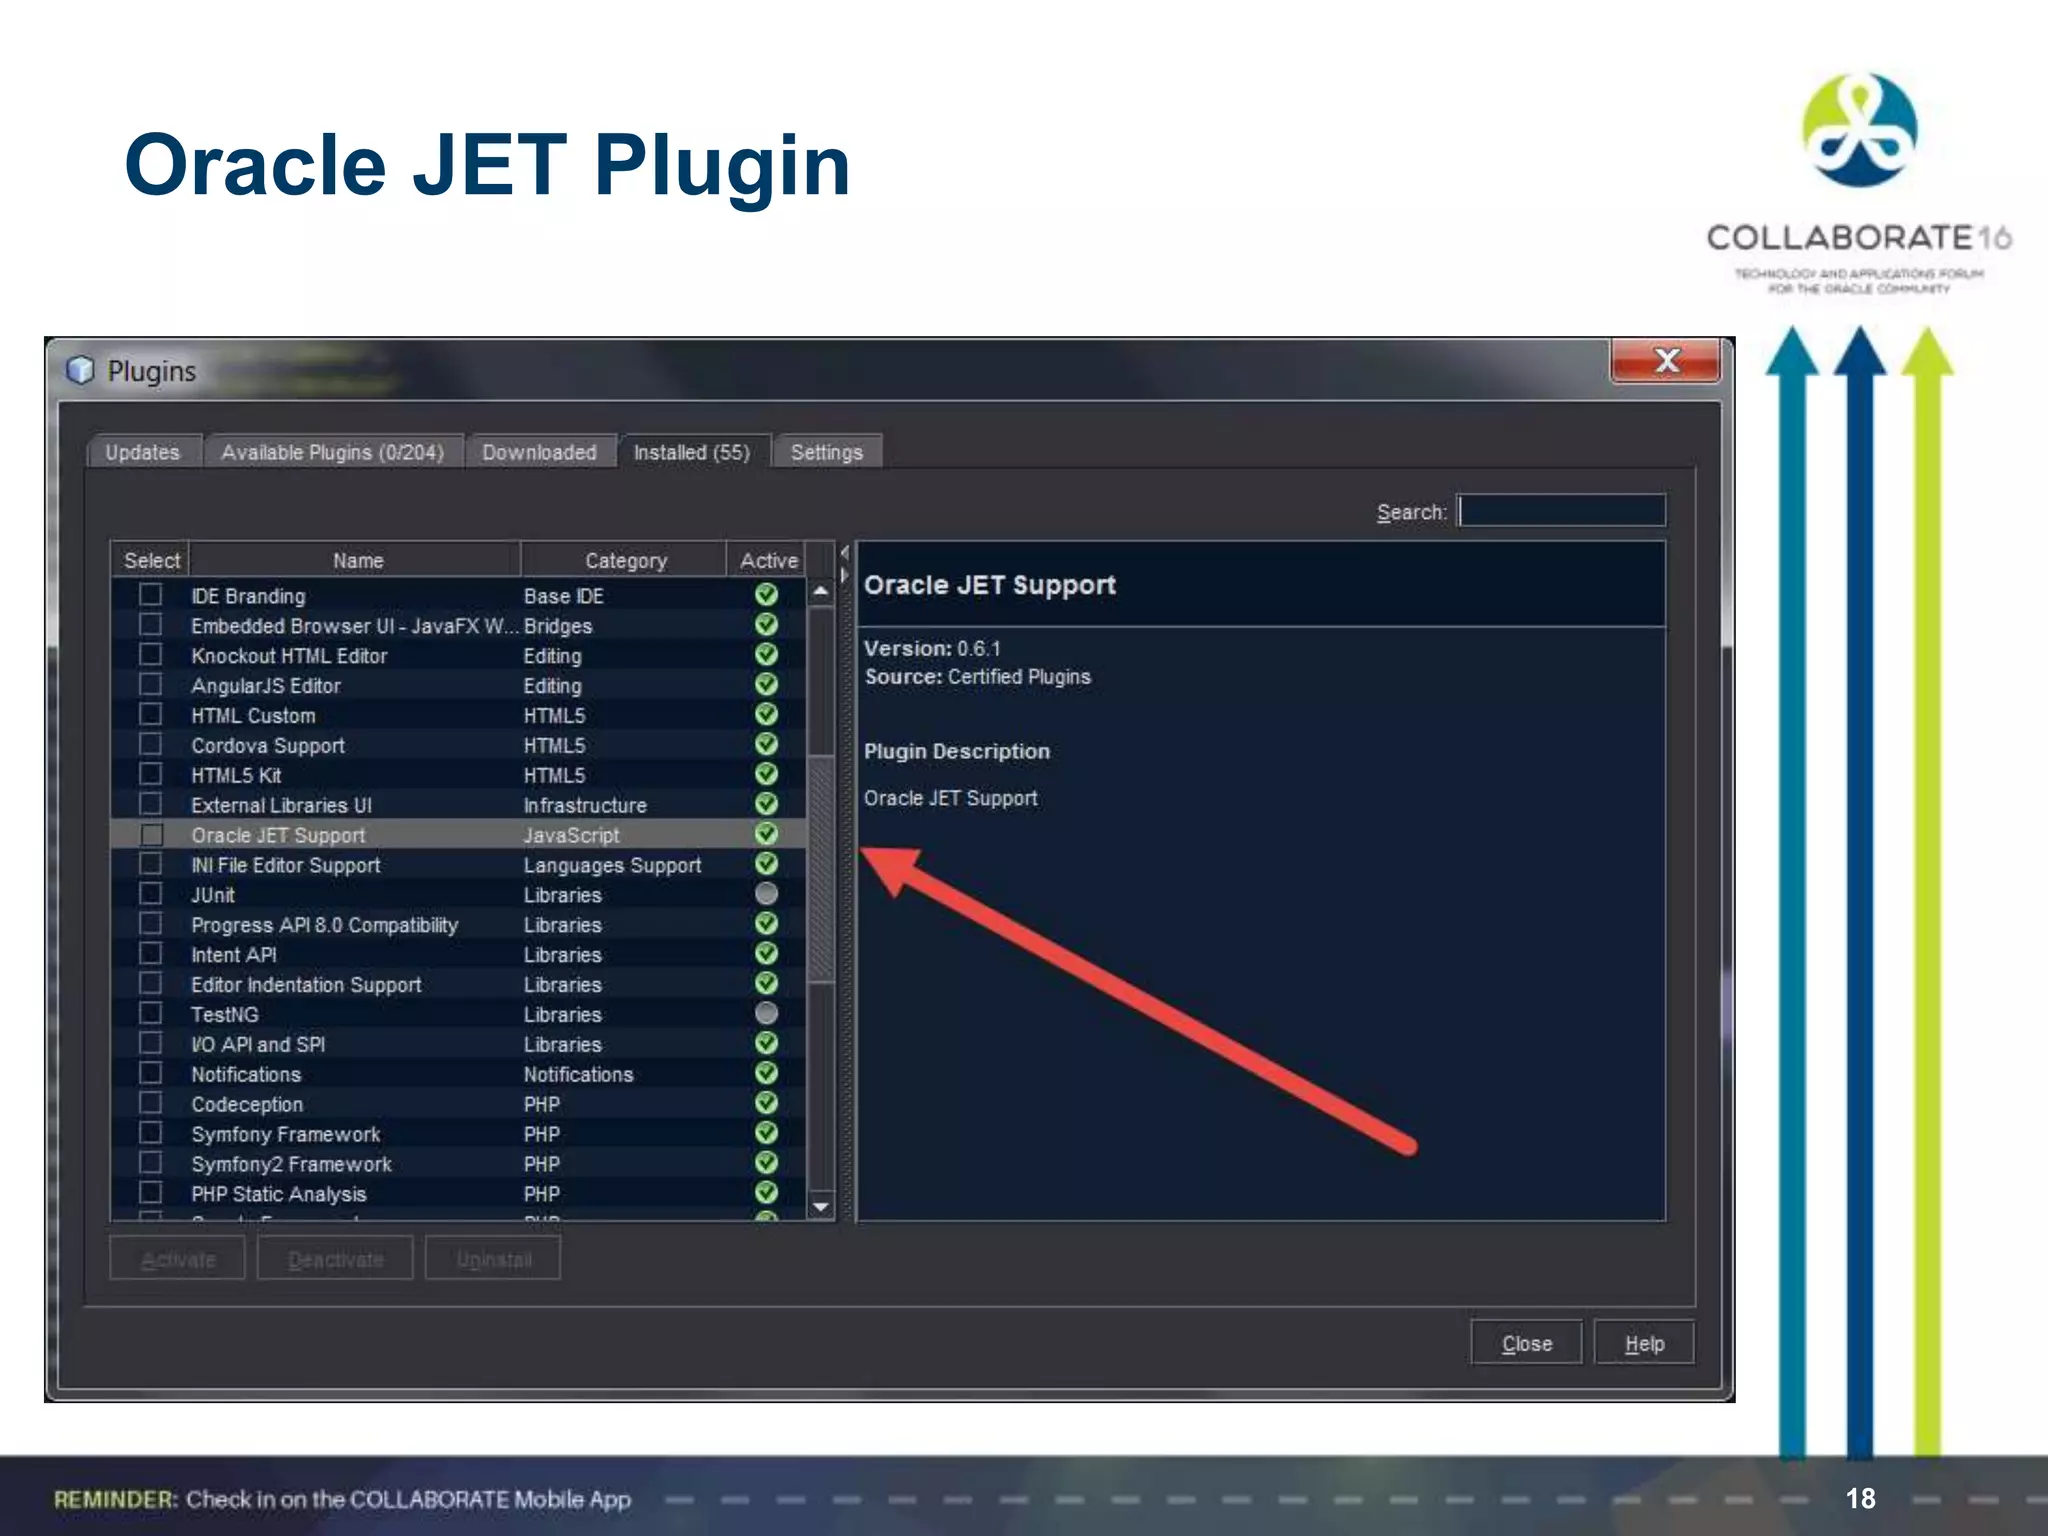The width and height of the screenshot is (2048, 1536).
Task: Tick the checkbox for IDE Branding
Action: pos(151,595)
